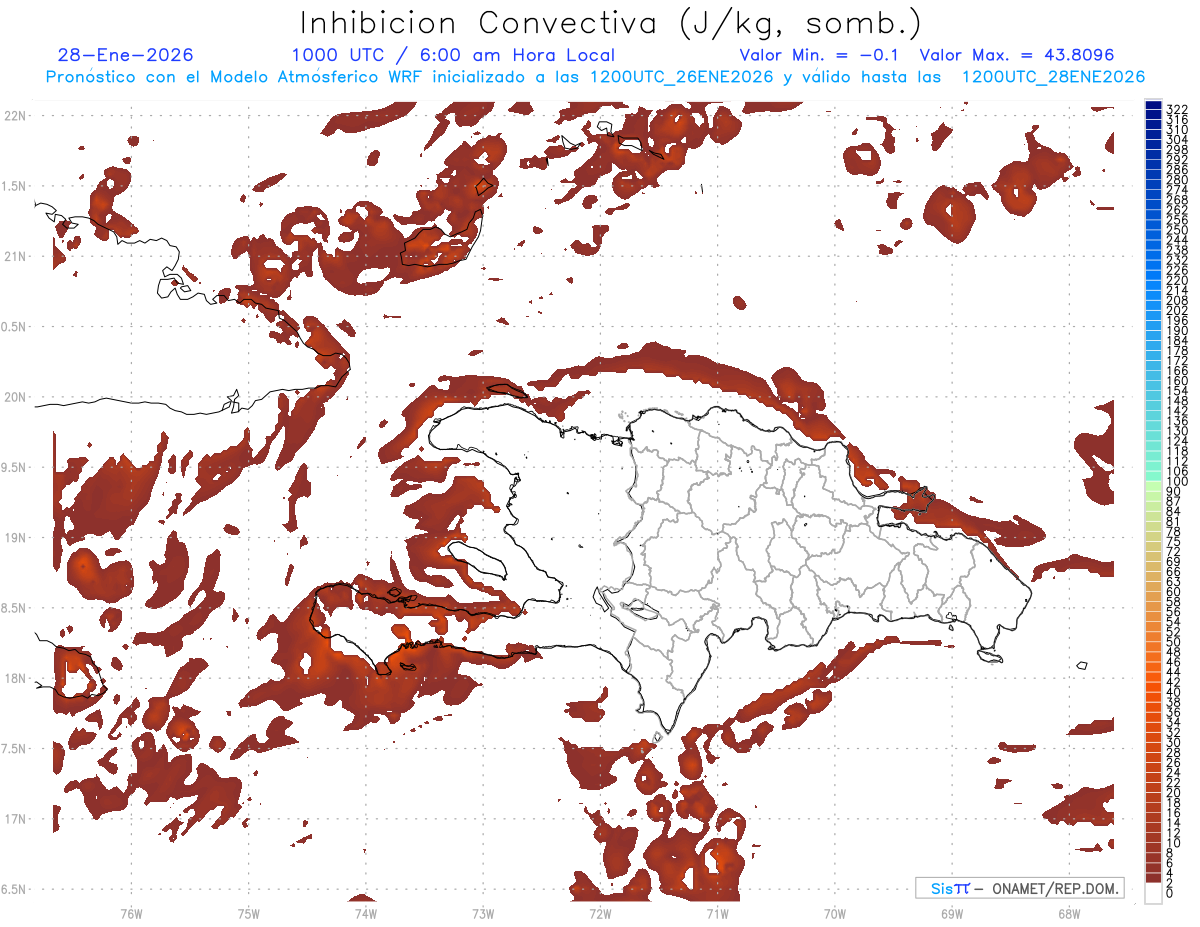The width and height of the screenshot is (1200, 927).
Task: Click the '17N' latitude label
Action: [16, 819]
